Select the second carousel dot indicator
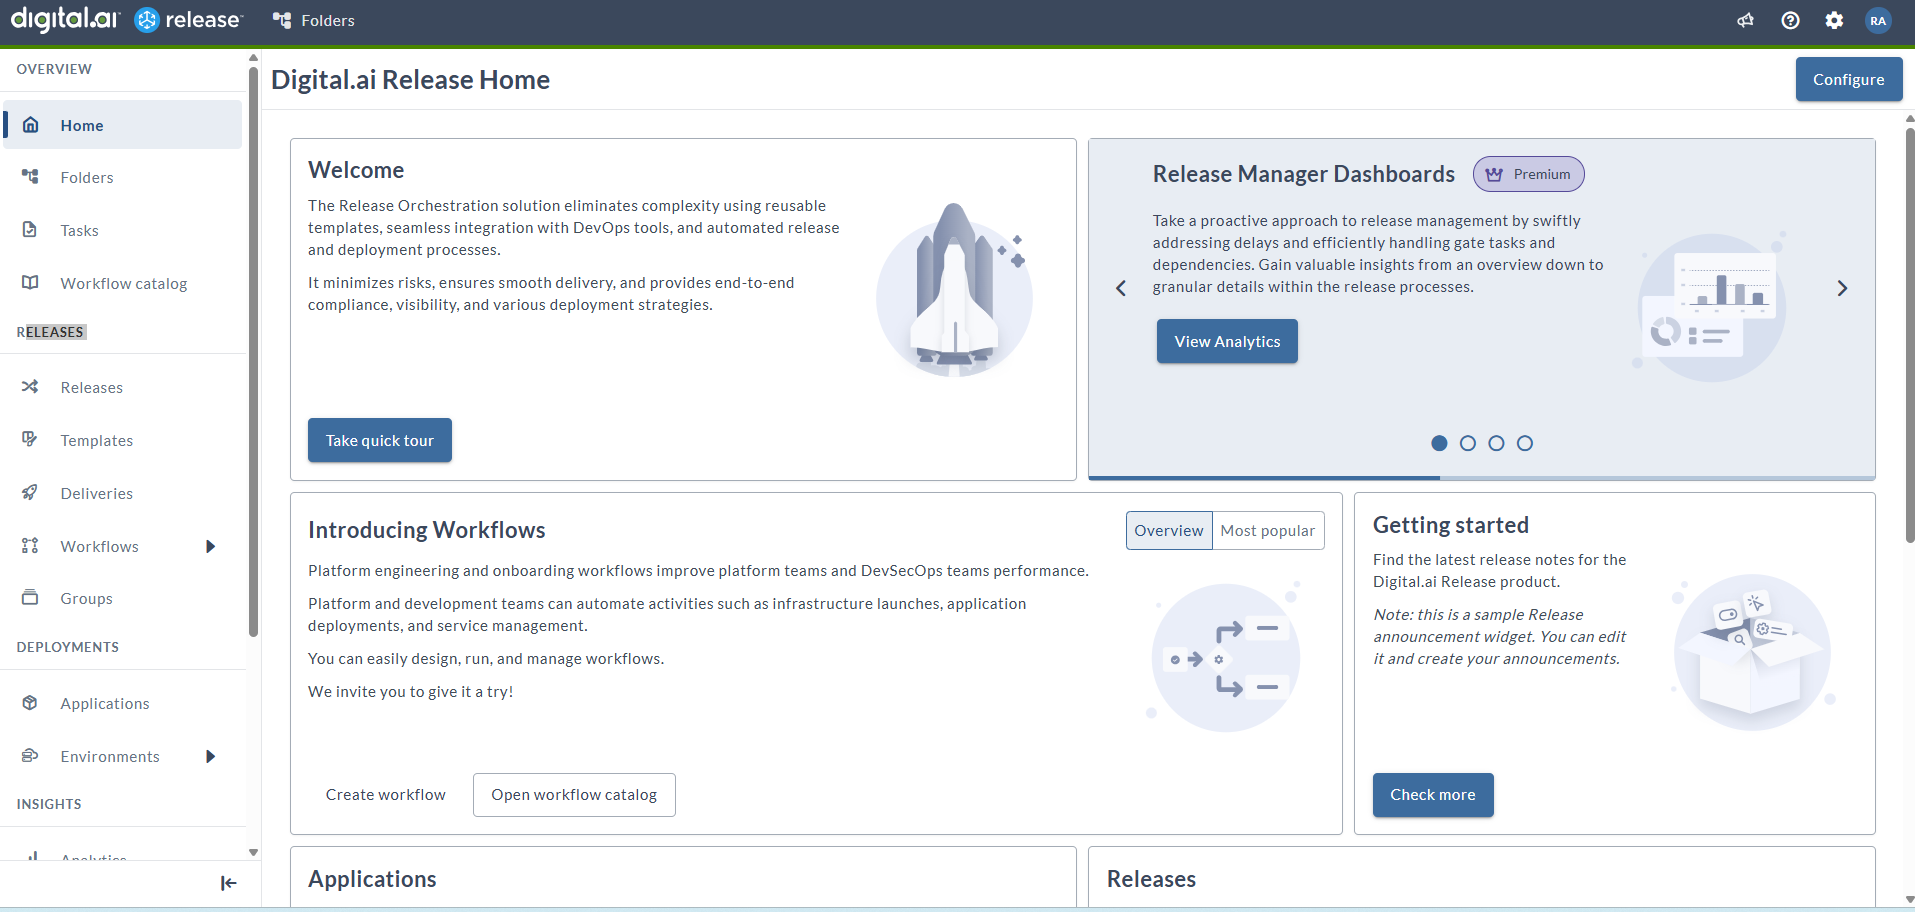Viewport: 1915px width, 912px height. pos(1467,443)
